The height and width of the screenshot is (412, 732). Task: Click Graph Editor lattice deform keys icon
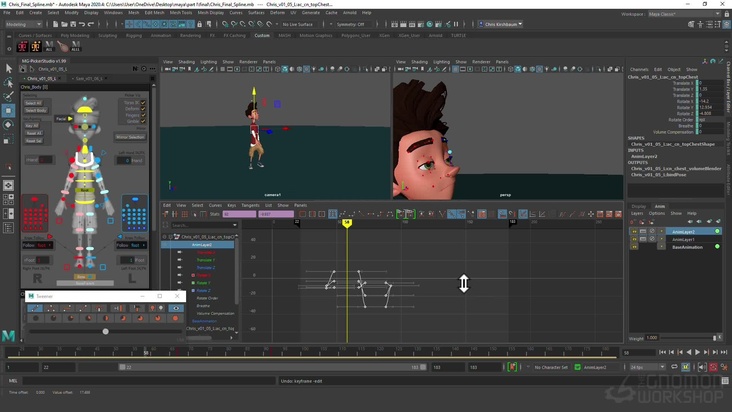[x=184, y=214]
